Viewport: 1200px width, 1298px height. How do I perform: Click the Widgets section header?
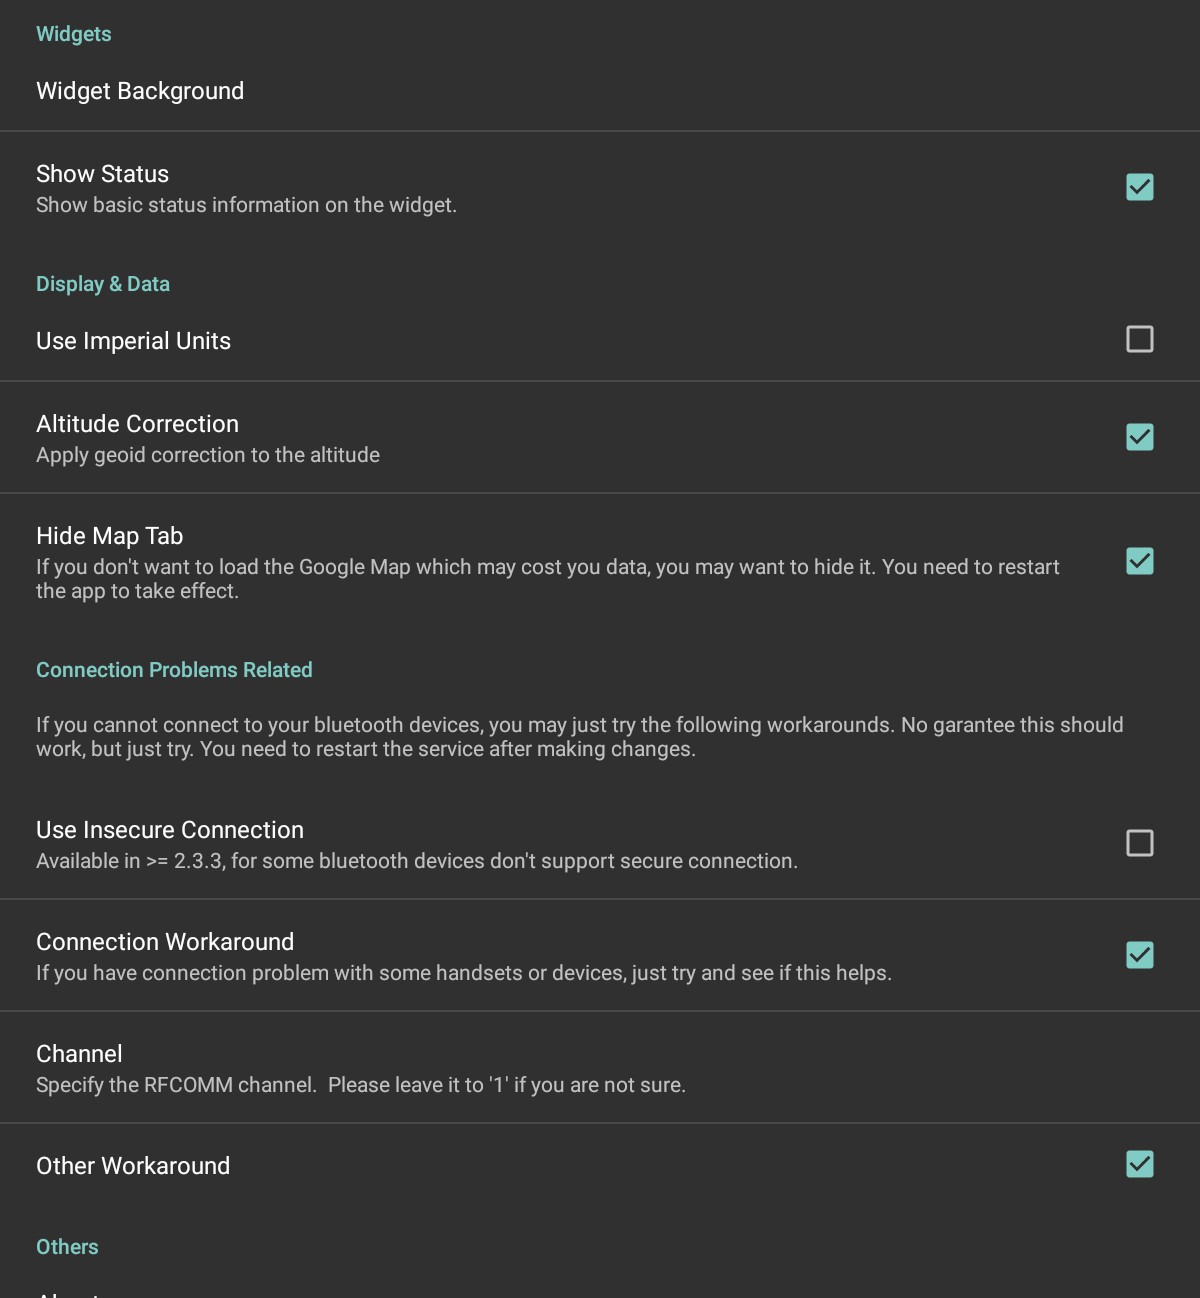pos(73,34)
